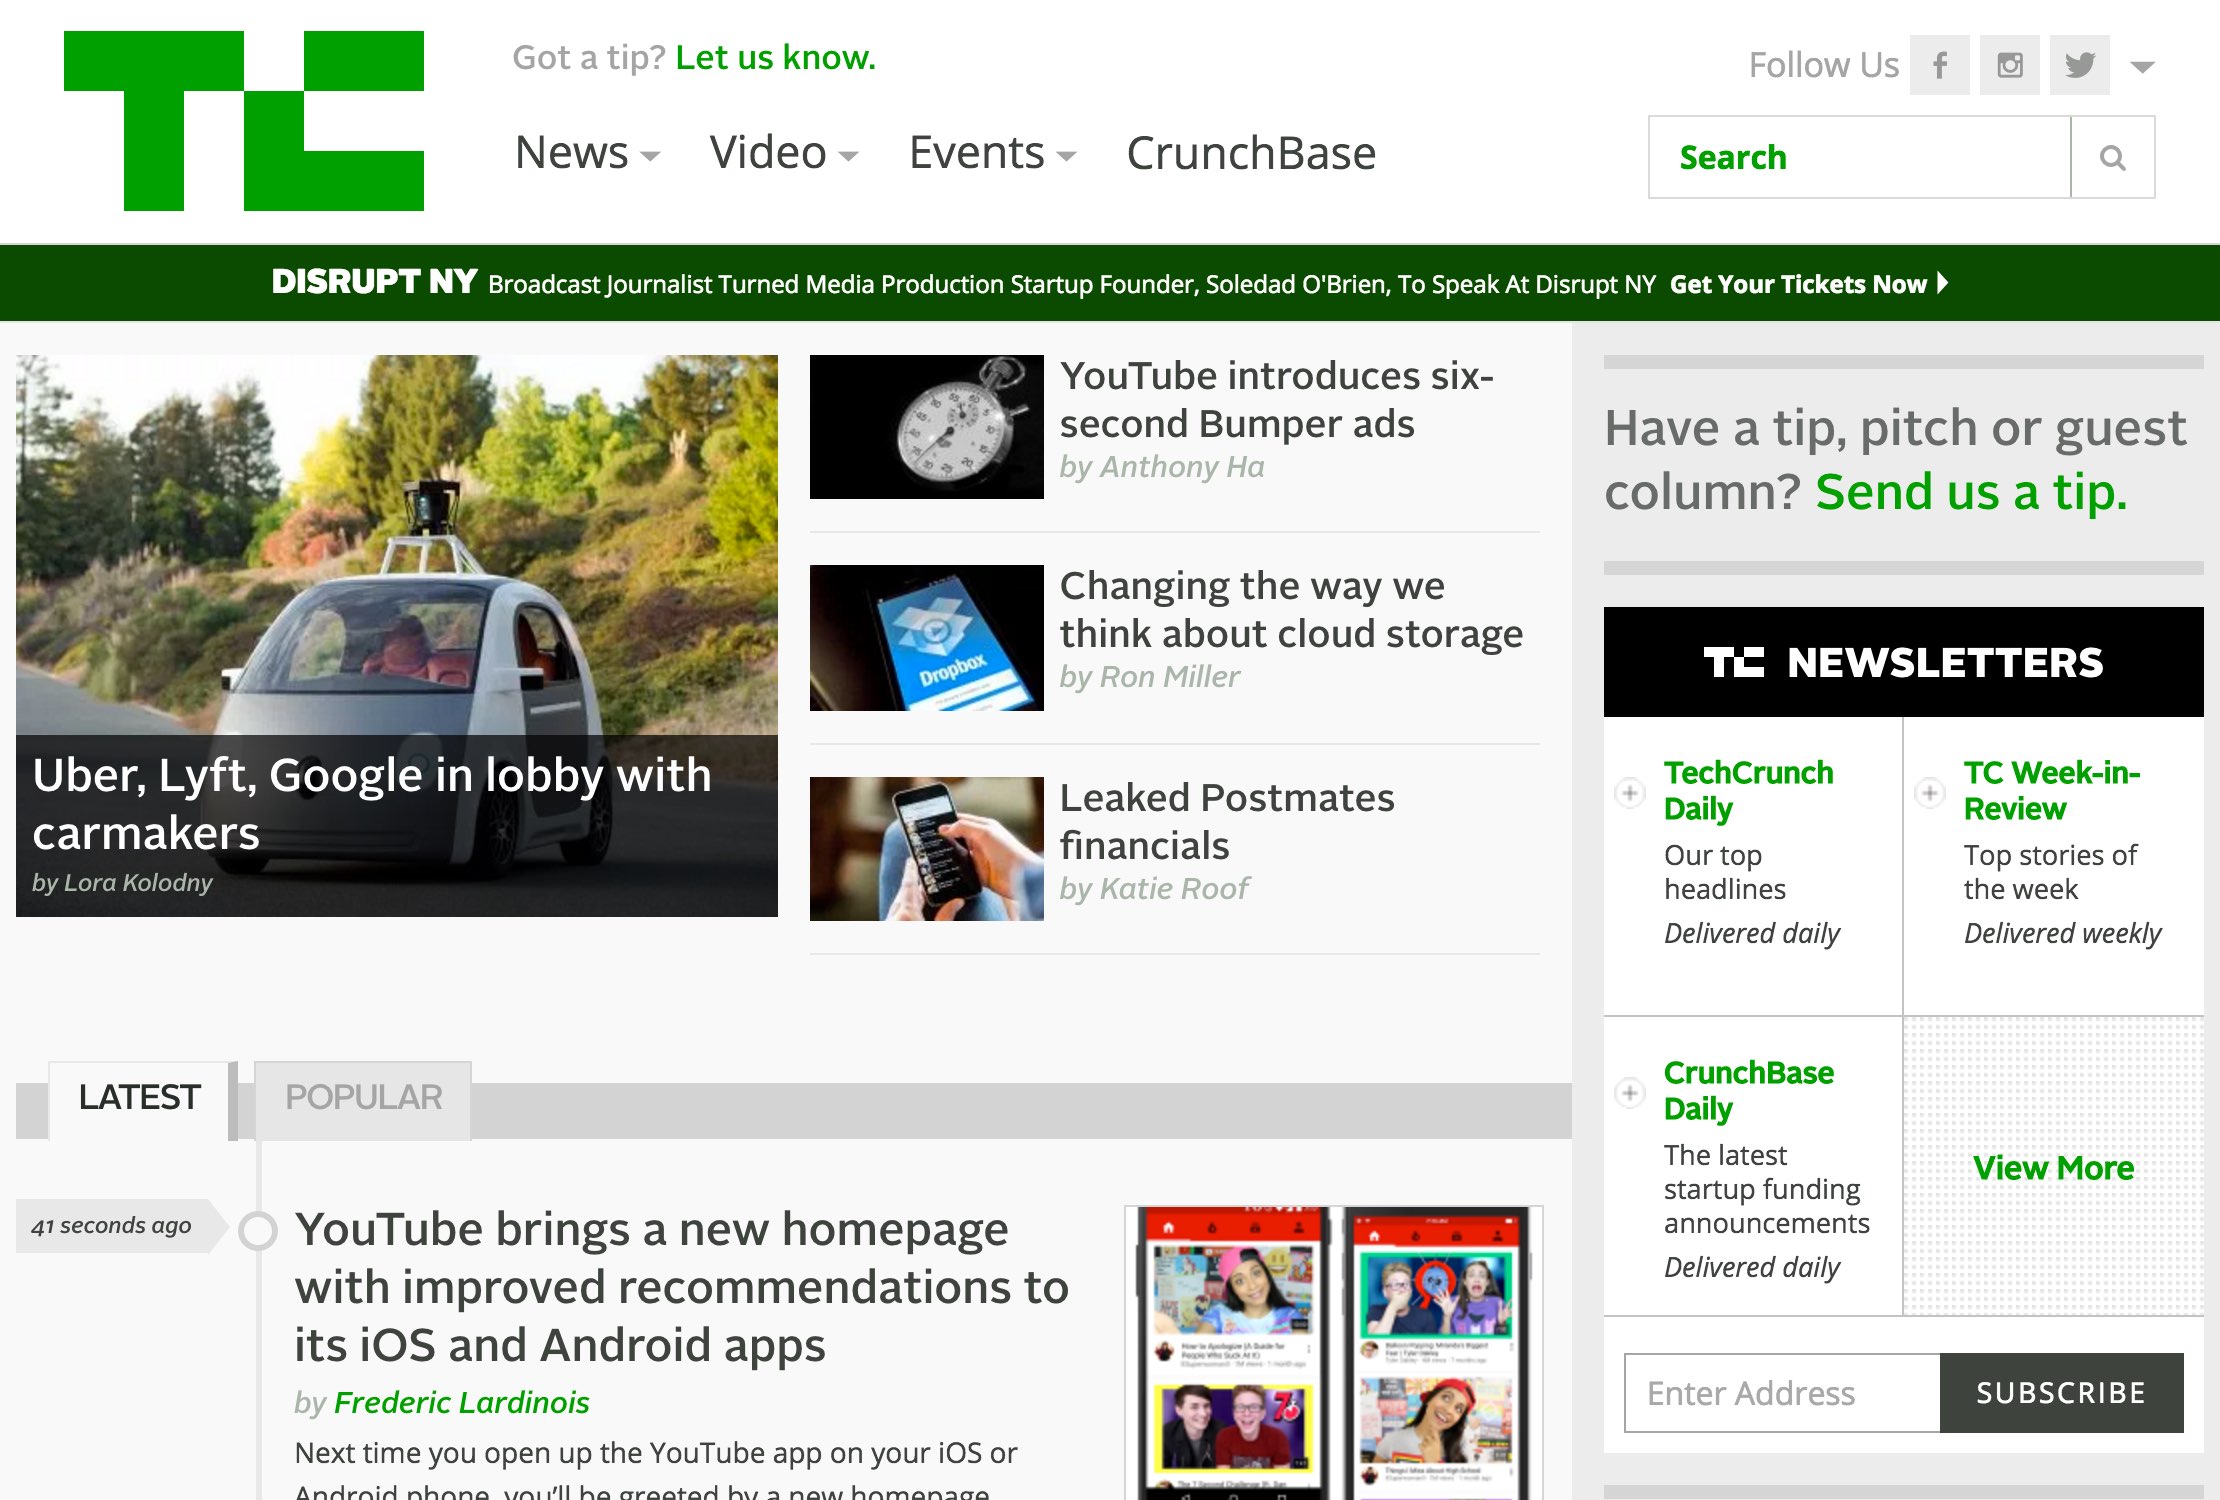Click 'by Katie Roof' byline
2220x1500 pixels.
pyautogui.click(x=1154, y=889)
